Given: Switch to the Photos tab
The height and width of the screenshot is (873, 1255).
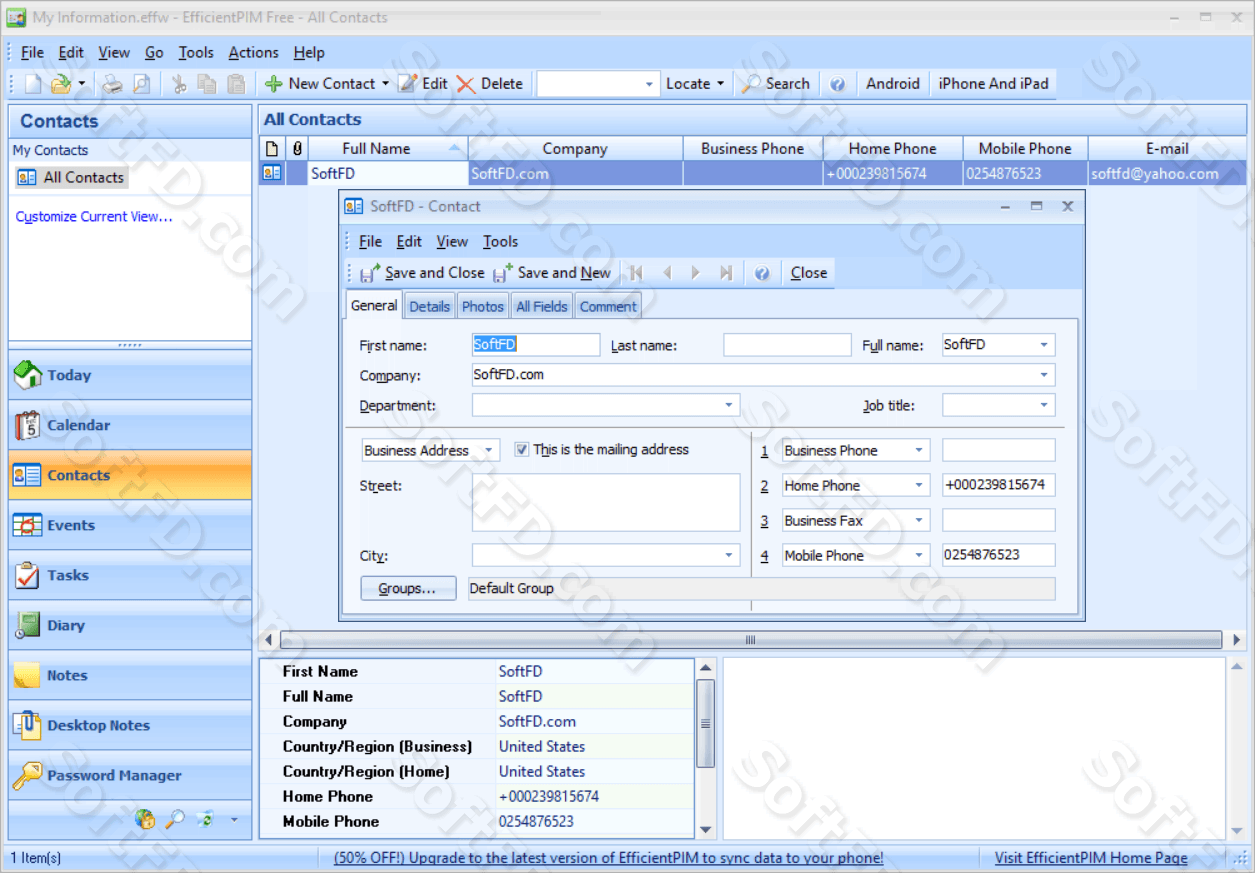Looking at the screenshot, I should click(483, 307).
